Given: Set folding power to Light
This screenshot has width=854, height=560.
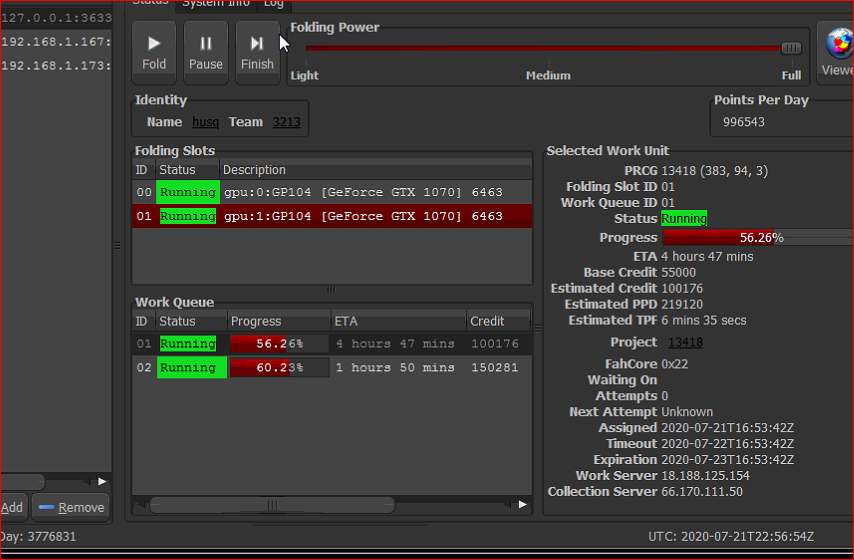Looking at the screenshot, I should click(304, 75).
